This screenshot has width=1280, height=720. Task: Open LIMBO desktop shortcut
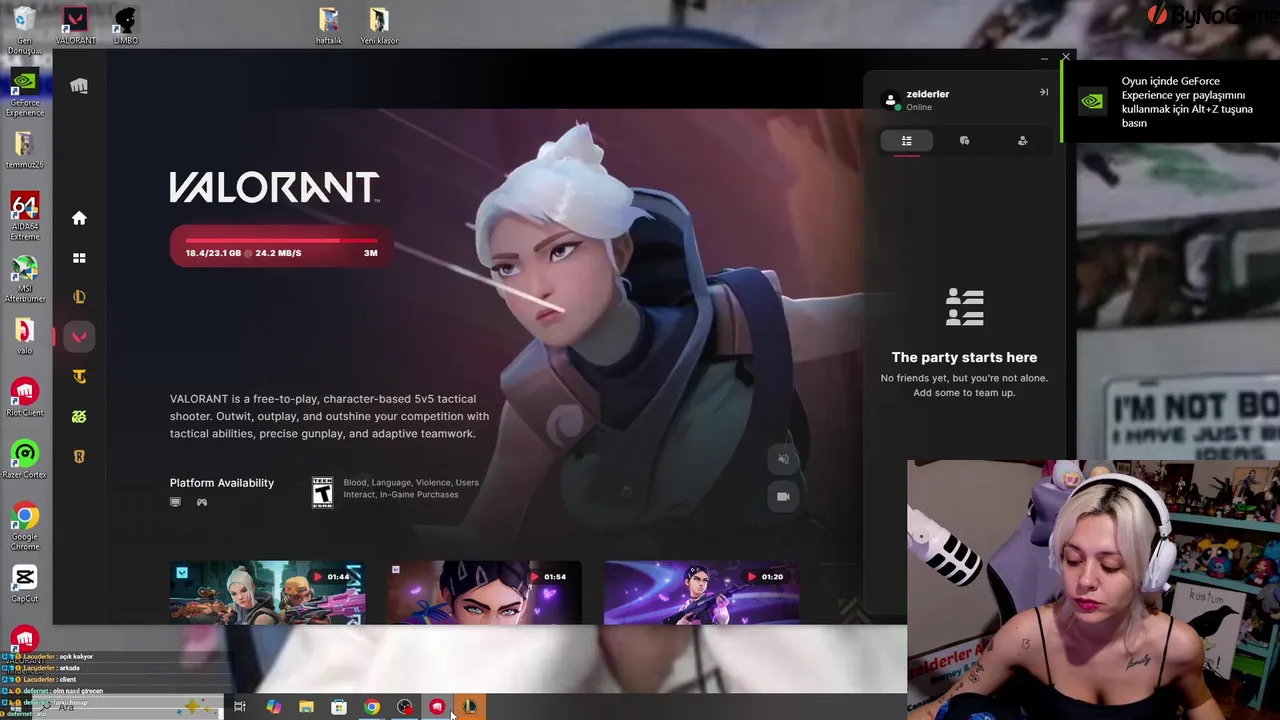(125, 26)
